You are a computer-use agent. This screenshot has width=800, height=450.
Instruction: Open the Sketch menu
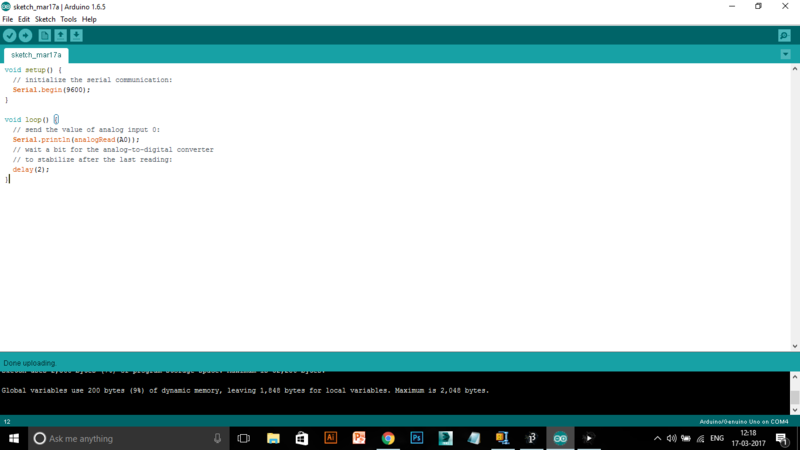click(45, 19)
